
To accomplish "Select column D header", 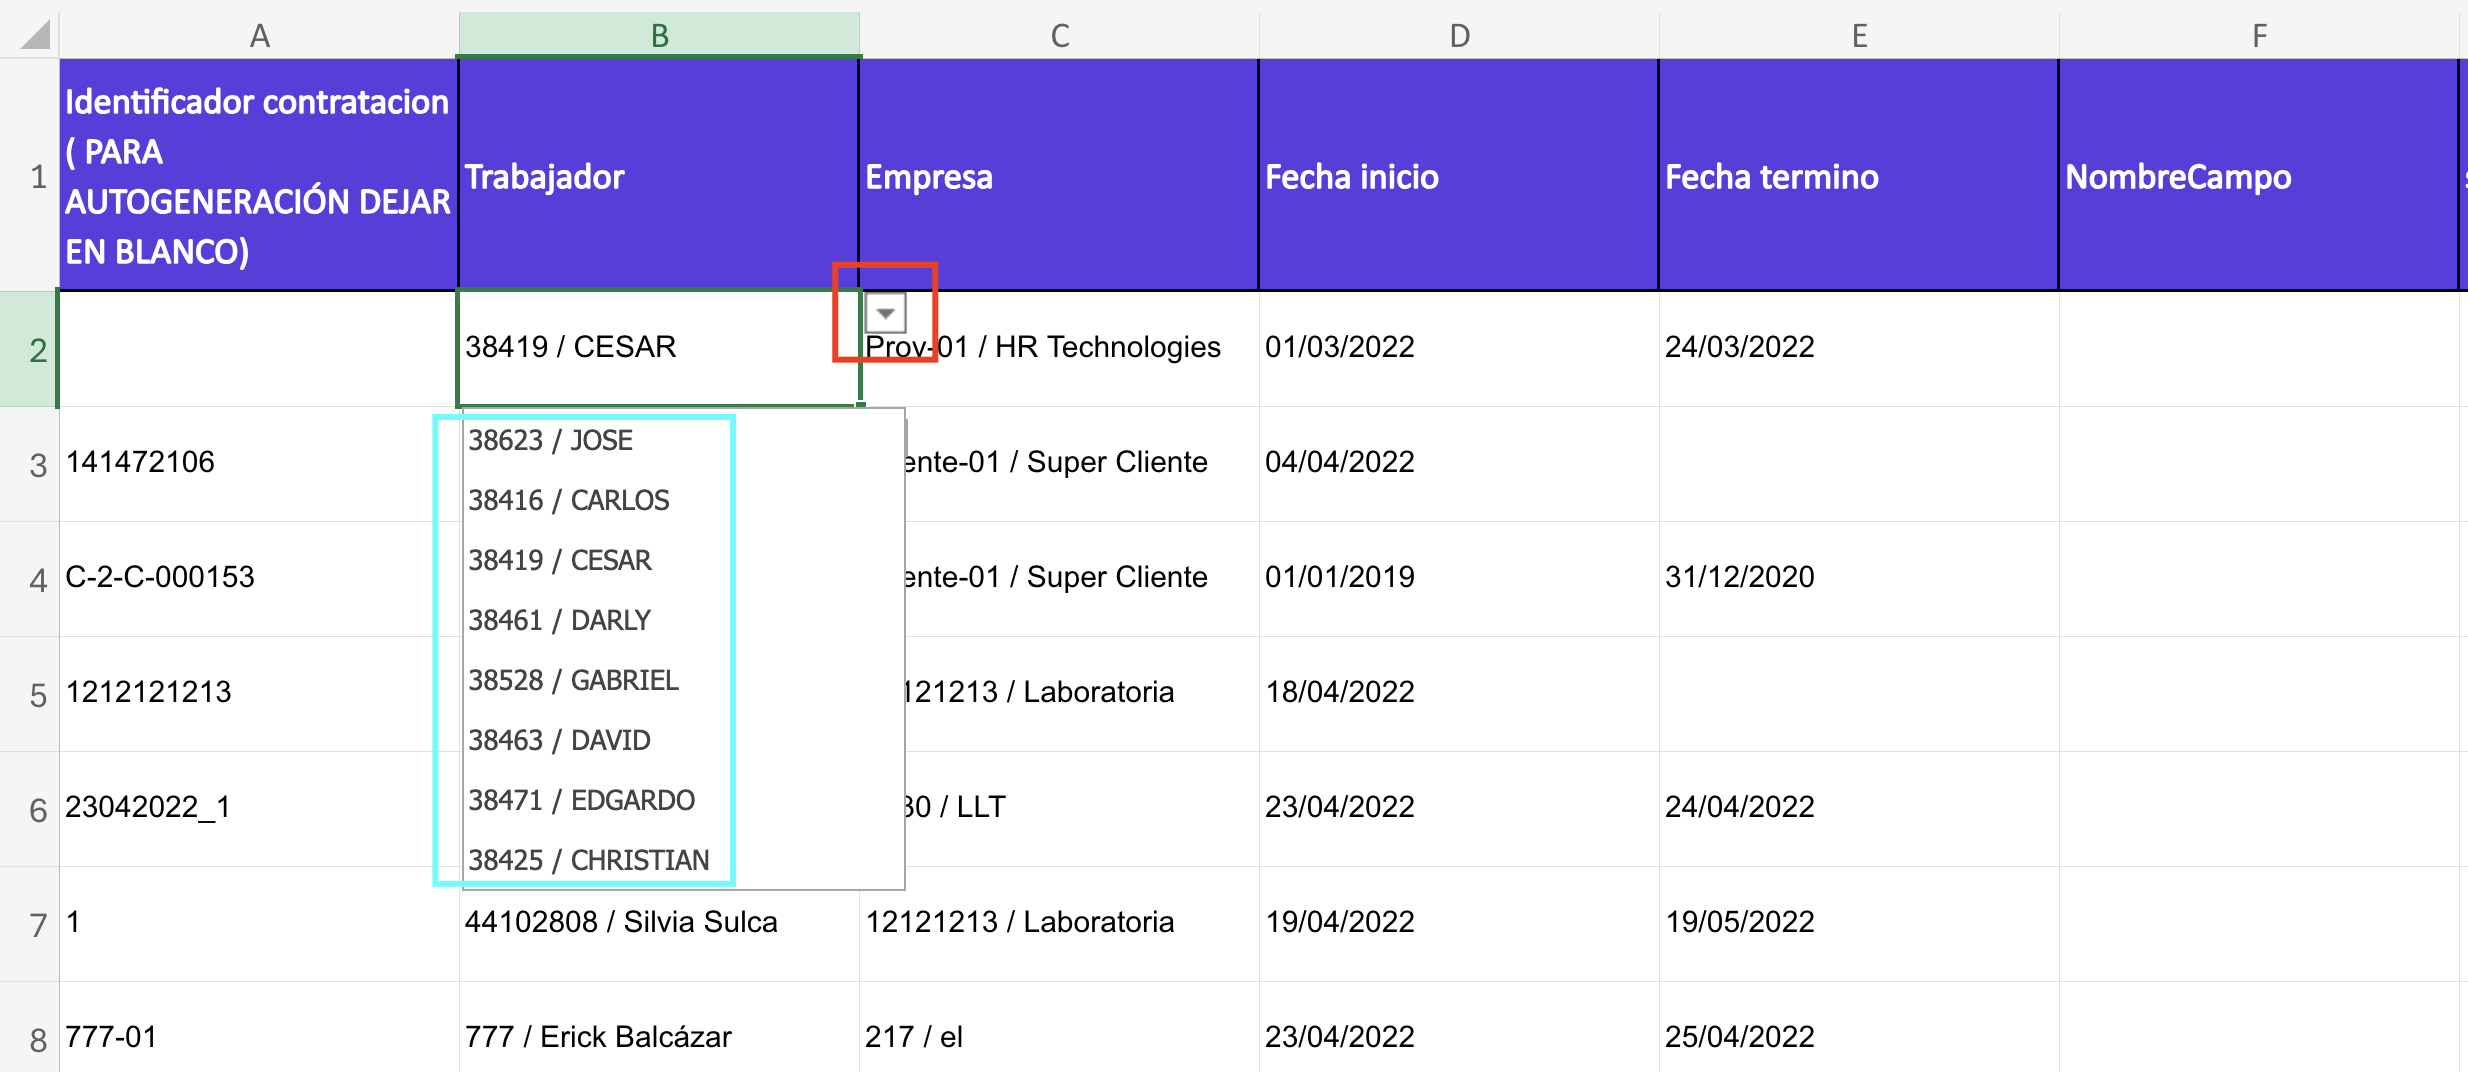I will [1459, 35].
